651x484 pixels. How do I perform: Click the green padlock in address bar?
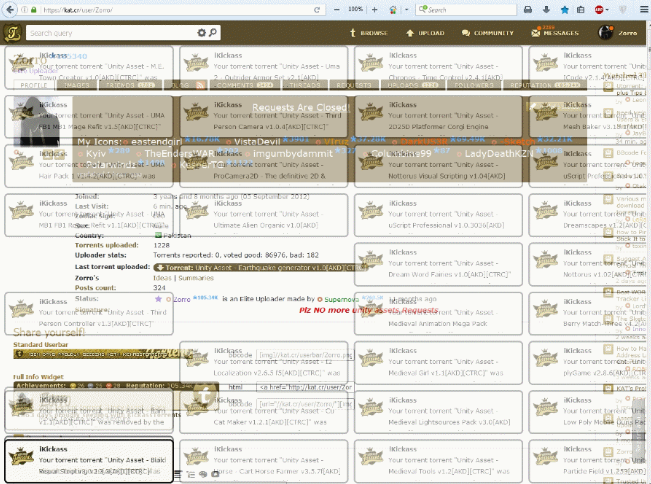[34, 10]
